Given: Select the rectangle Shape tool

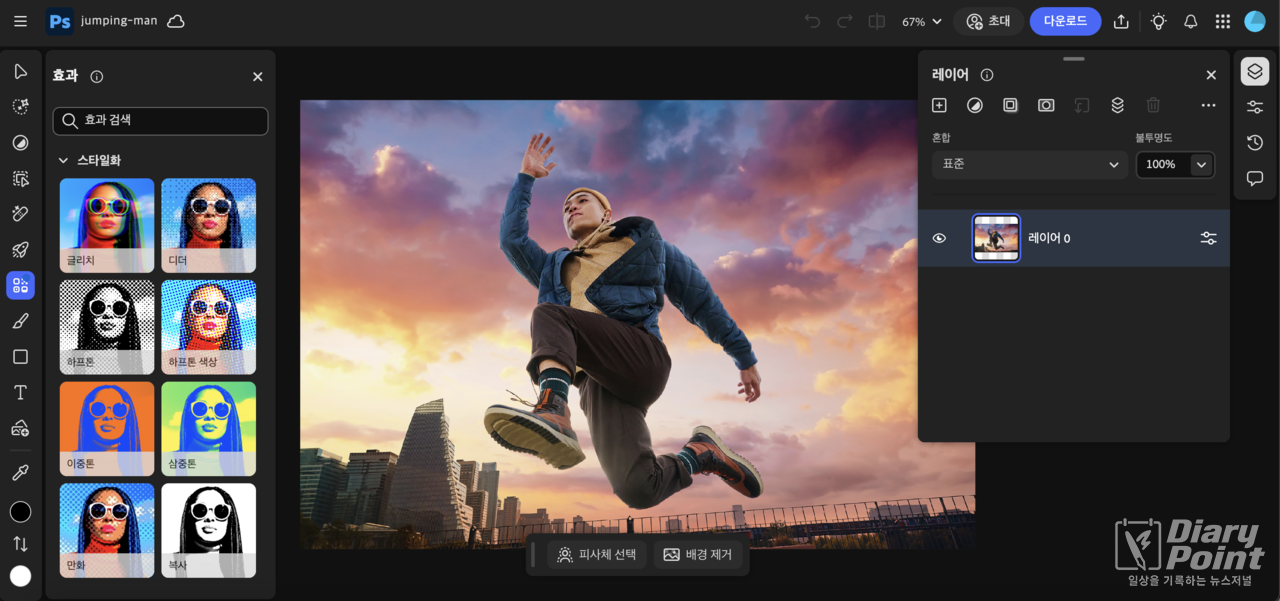Looking at the screenshot, I should pos(20,357).
